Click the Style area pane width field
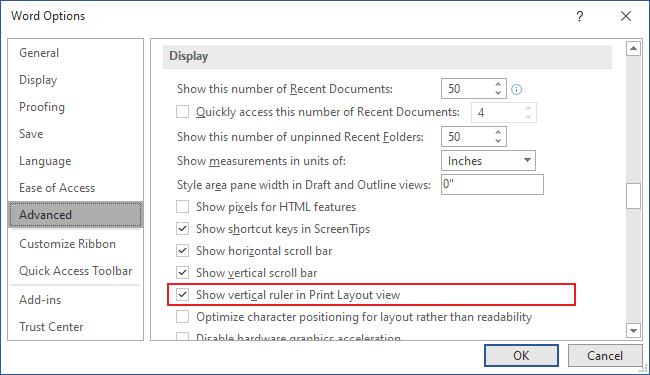 pos(492,184)
